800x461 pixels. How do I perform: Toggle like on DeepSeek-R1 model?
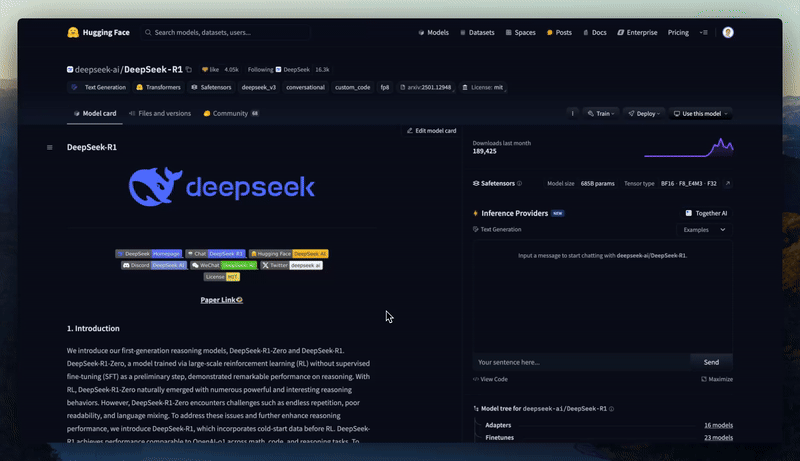(x=210, y=69)
